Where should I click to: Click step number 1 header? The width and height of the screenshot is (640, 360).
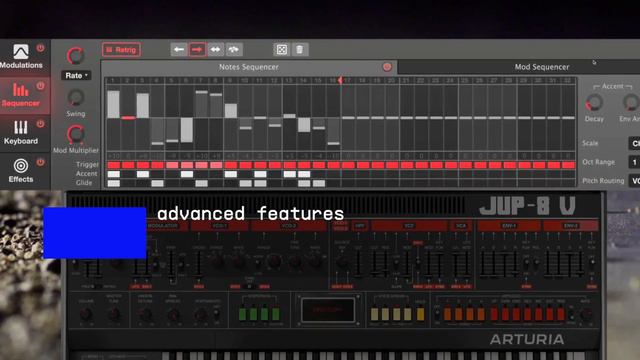pyautogui.click(x=113, y=80)
